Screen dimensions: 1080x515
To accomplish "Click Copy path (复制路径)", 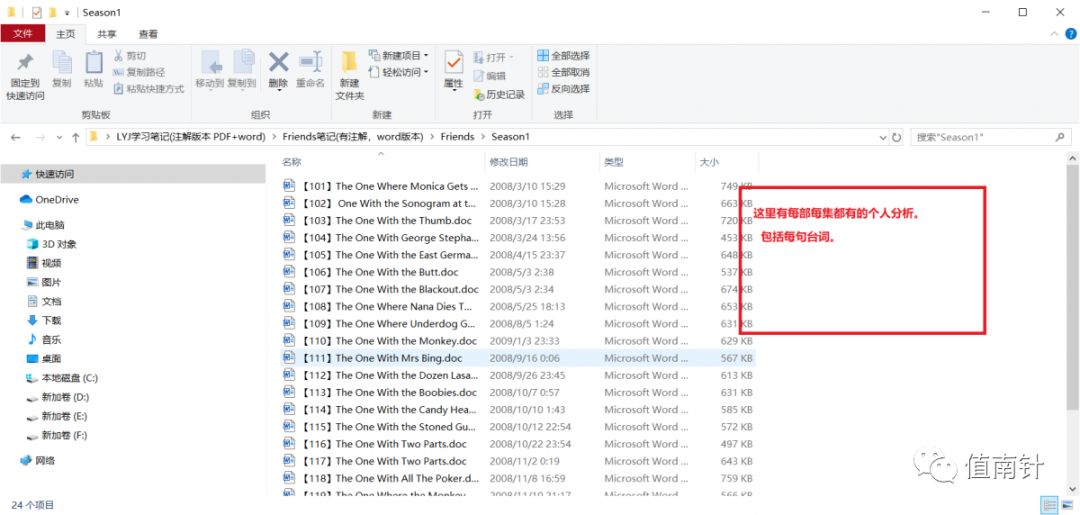I will 138,72.
